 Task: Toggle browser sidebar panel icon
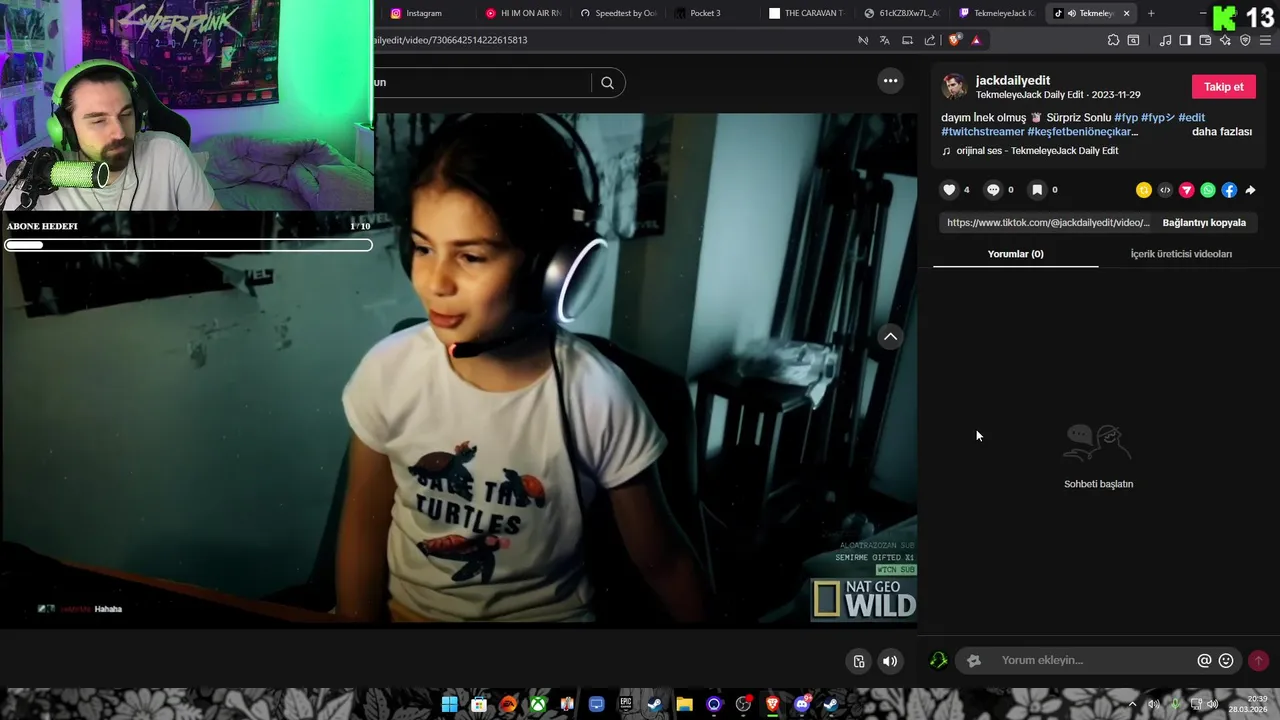pos(1185,40)
